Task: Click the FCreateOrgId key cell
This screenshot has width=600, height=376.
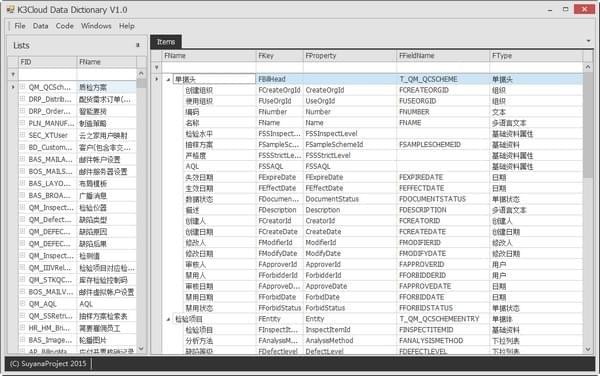Action: [x=279, y=90]
